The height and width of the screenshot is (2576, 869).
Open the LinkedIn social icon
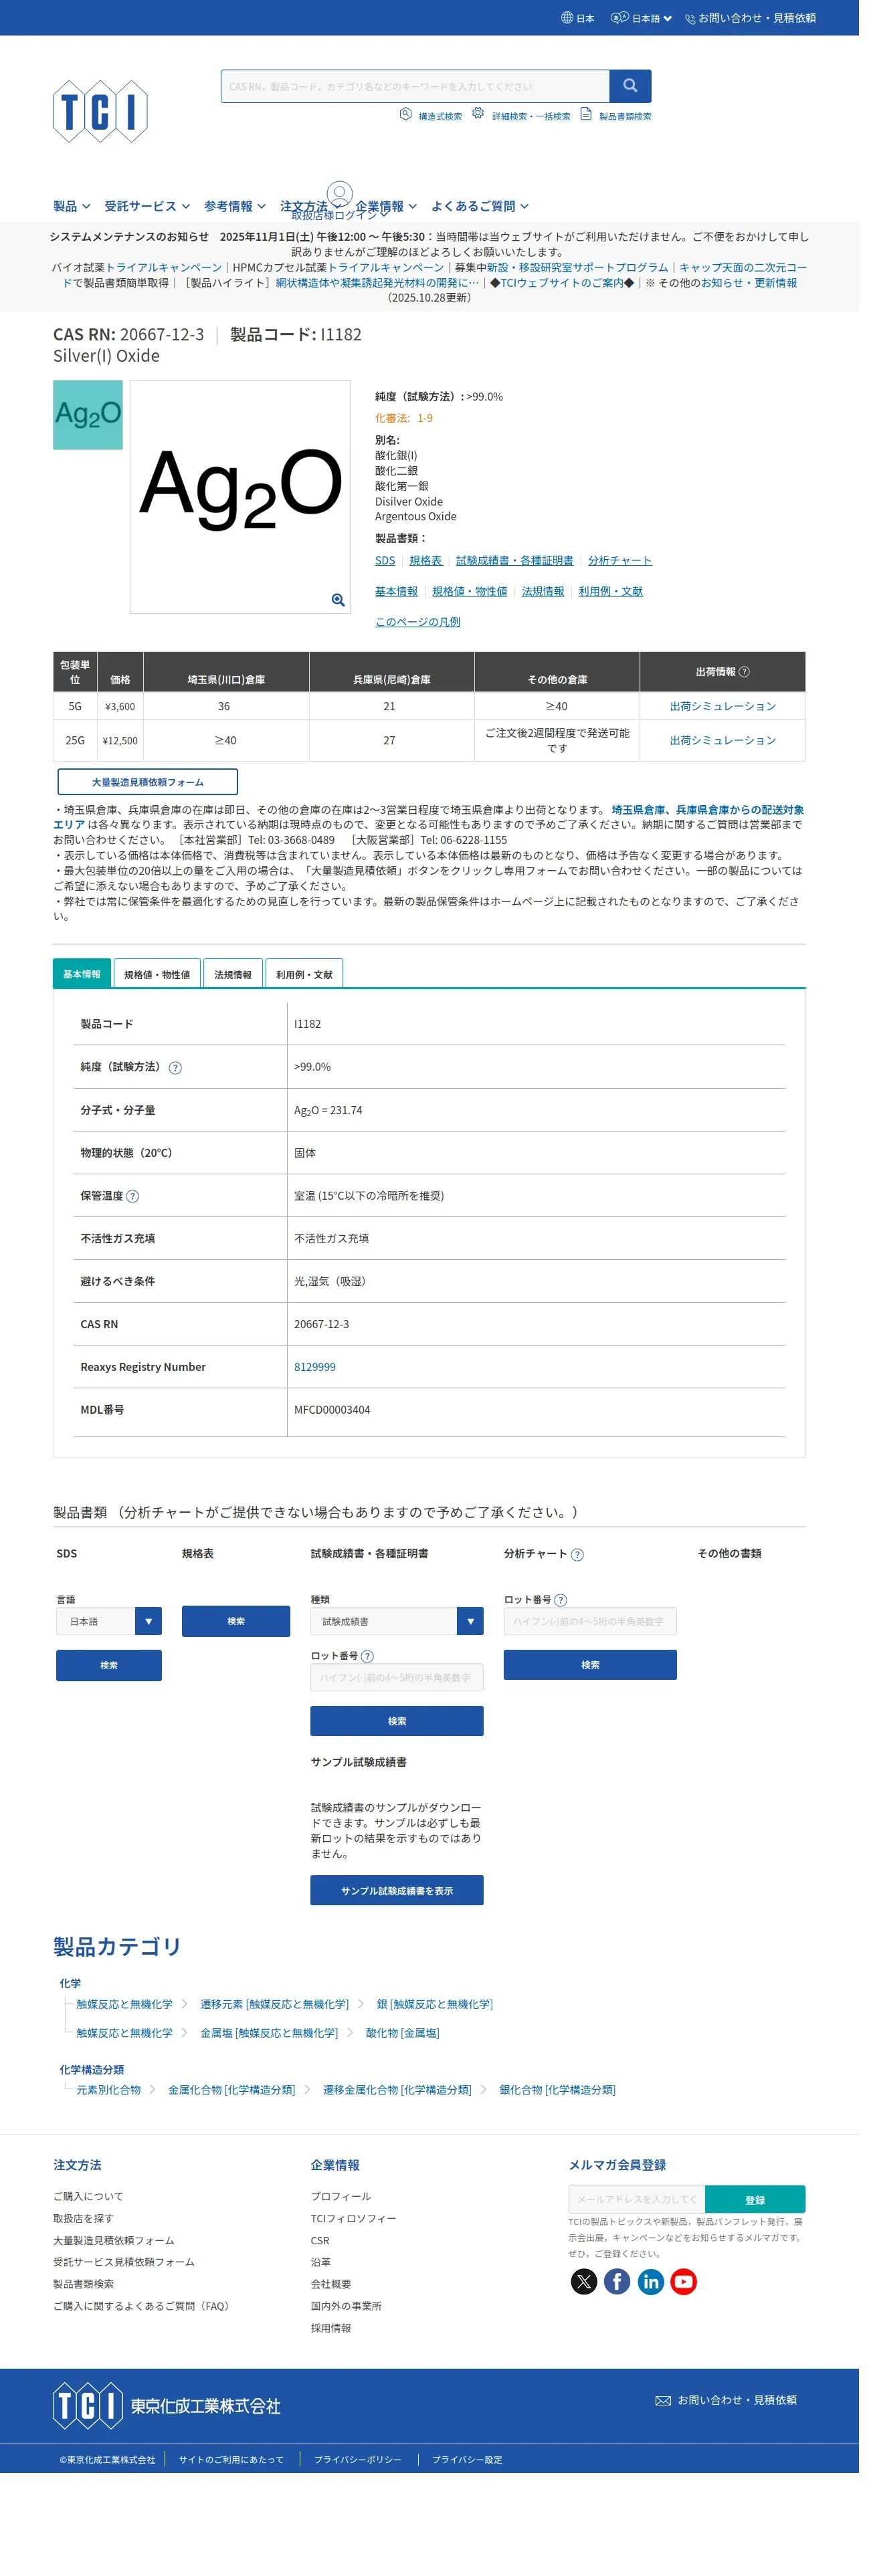tap(651, 2281)
